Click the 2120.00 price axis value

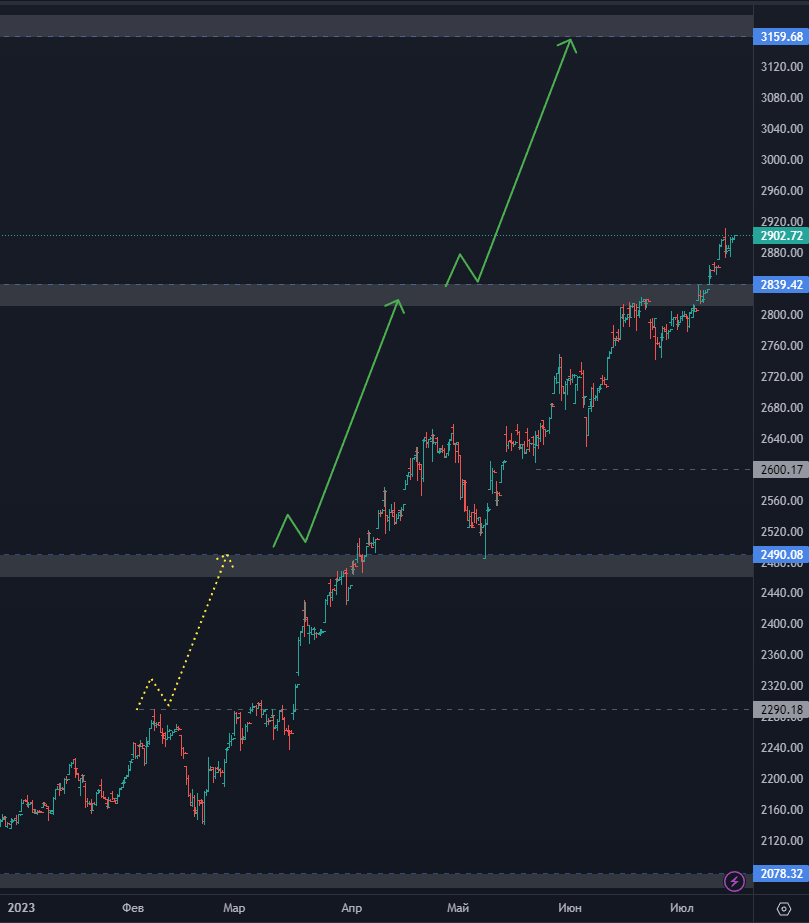(x=781, y=841)
